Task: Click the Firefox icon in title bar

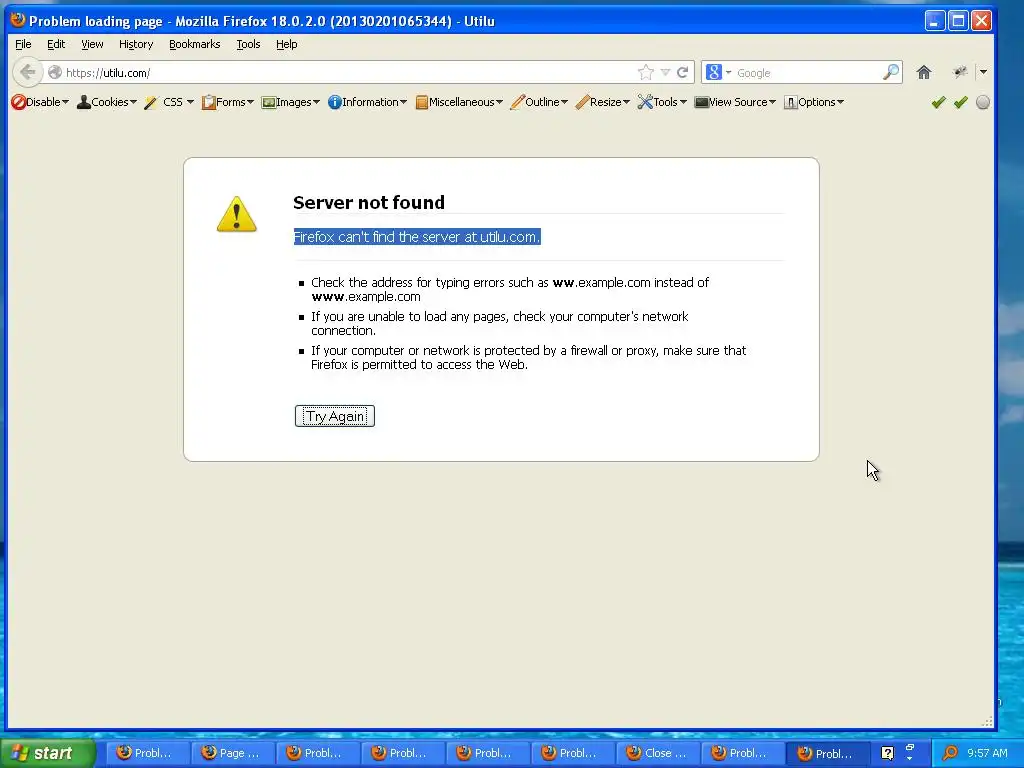Action: (18, 20)
